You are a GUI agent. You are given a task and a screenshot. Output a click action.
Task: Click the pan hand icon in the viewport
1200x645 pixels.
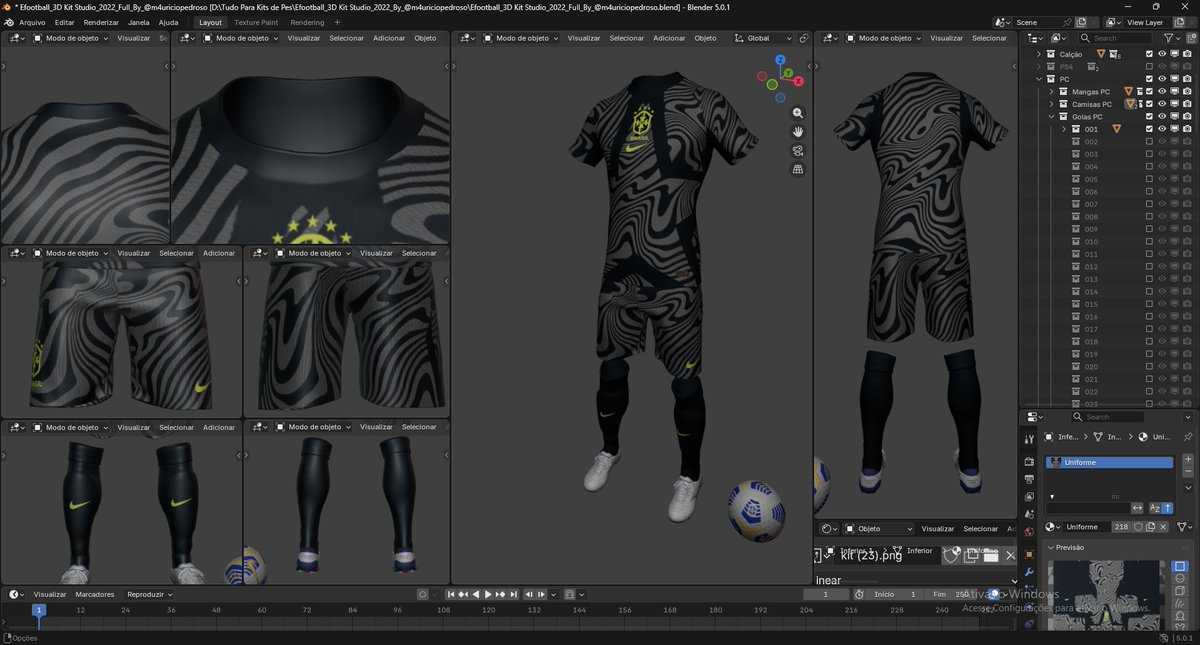click(x=798, y=132)
